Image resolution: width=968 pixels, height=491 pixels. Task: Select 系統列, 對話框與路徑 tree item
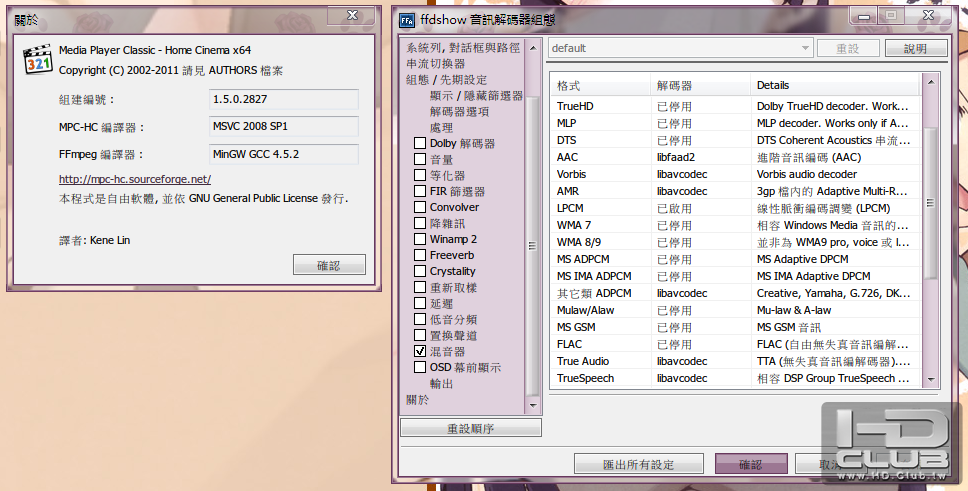tap(463, 48)
